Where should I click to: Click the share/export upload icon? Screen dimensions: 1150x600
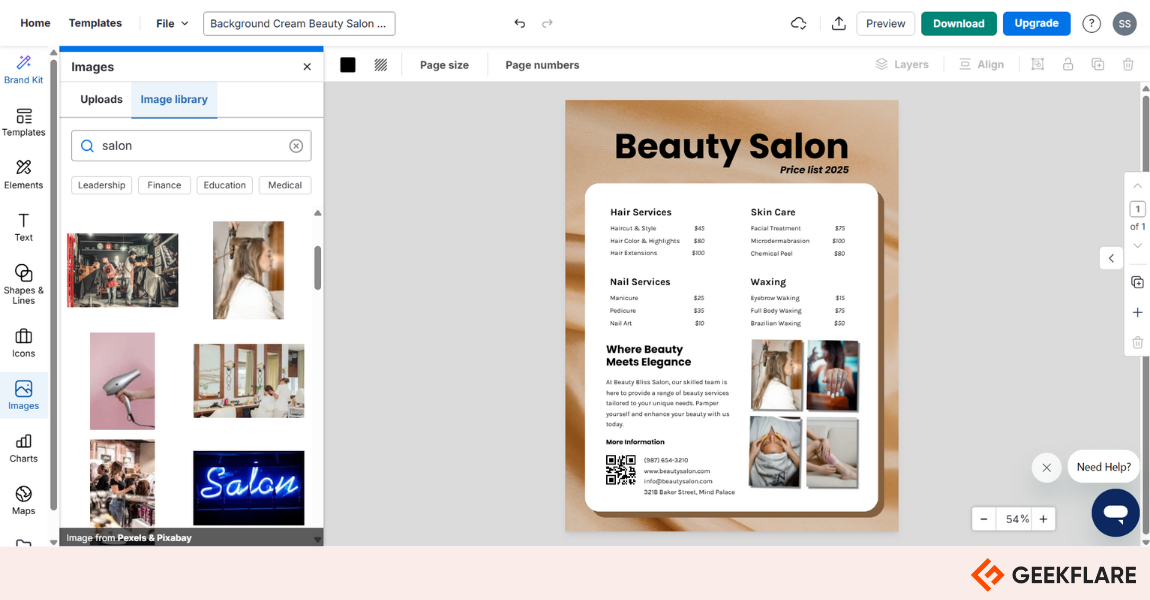pos(838,23)
